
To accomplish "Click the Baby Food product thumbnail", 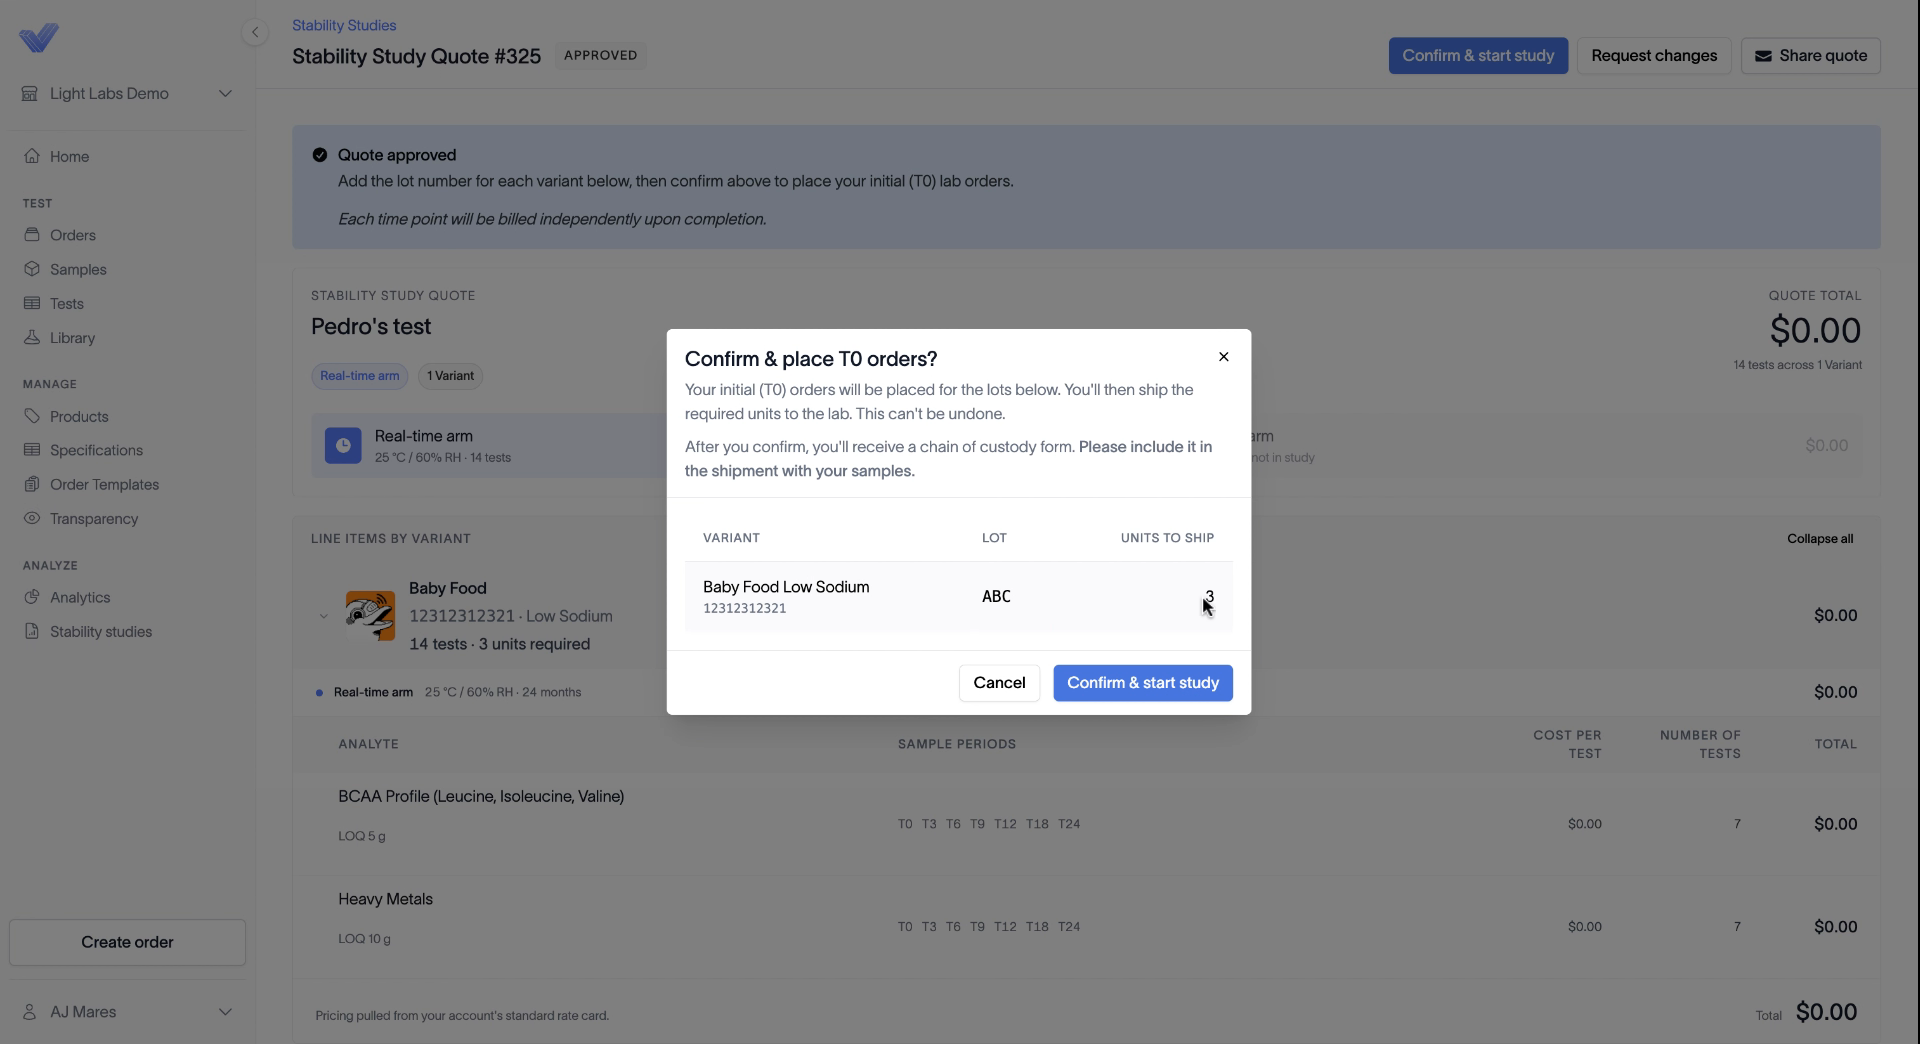I will pos(370,616).
